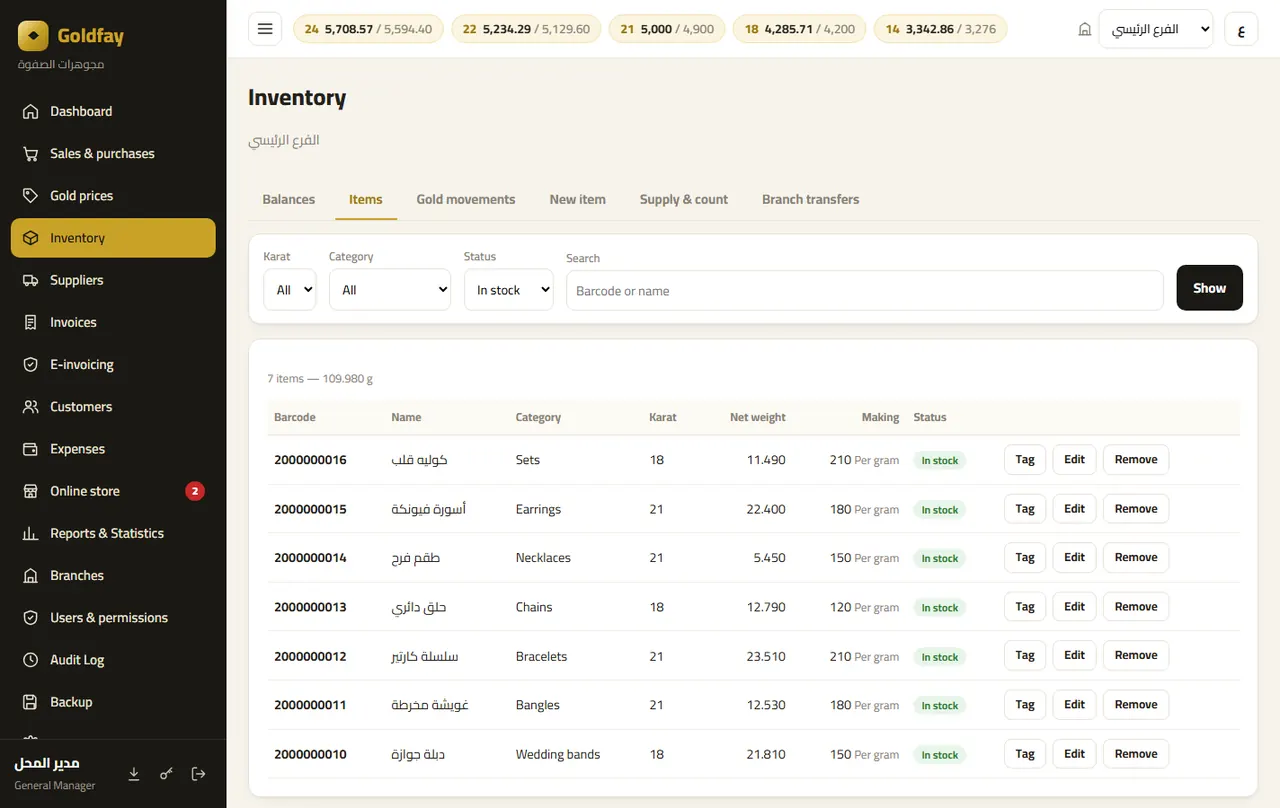The width and height of the screenshot is (1280, 808).
Task: Open the Status dropdown showing In stock
Action: pos(509,290)
